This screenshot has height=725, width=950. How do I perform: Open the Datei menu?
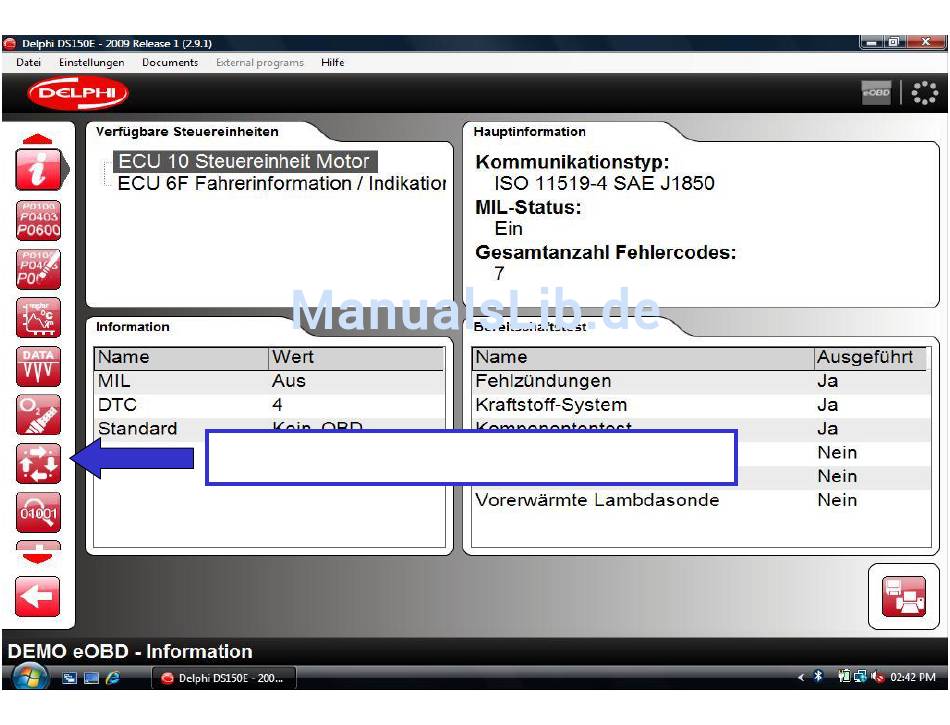pos(28,62)
